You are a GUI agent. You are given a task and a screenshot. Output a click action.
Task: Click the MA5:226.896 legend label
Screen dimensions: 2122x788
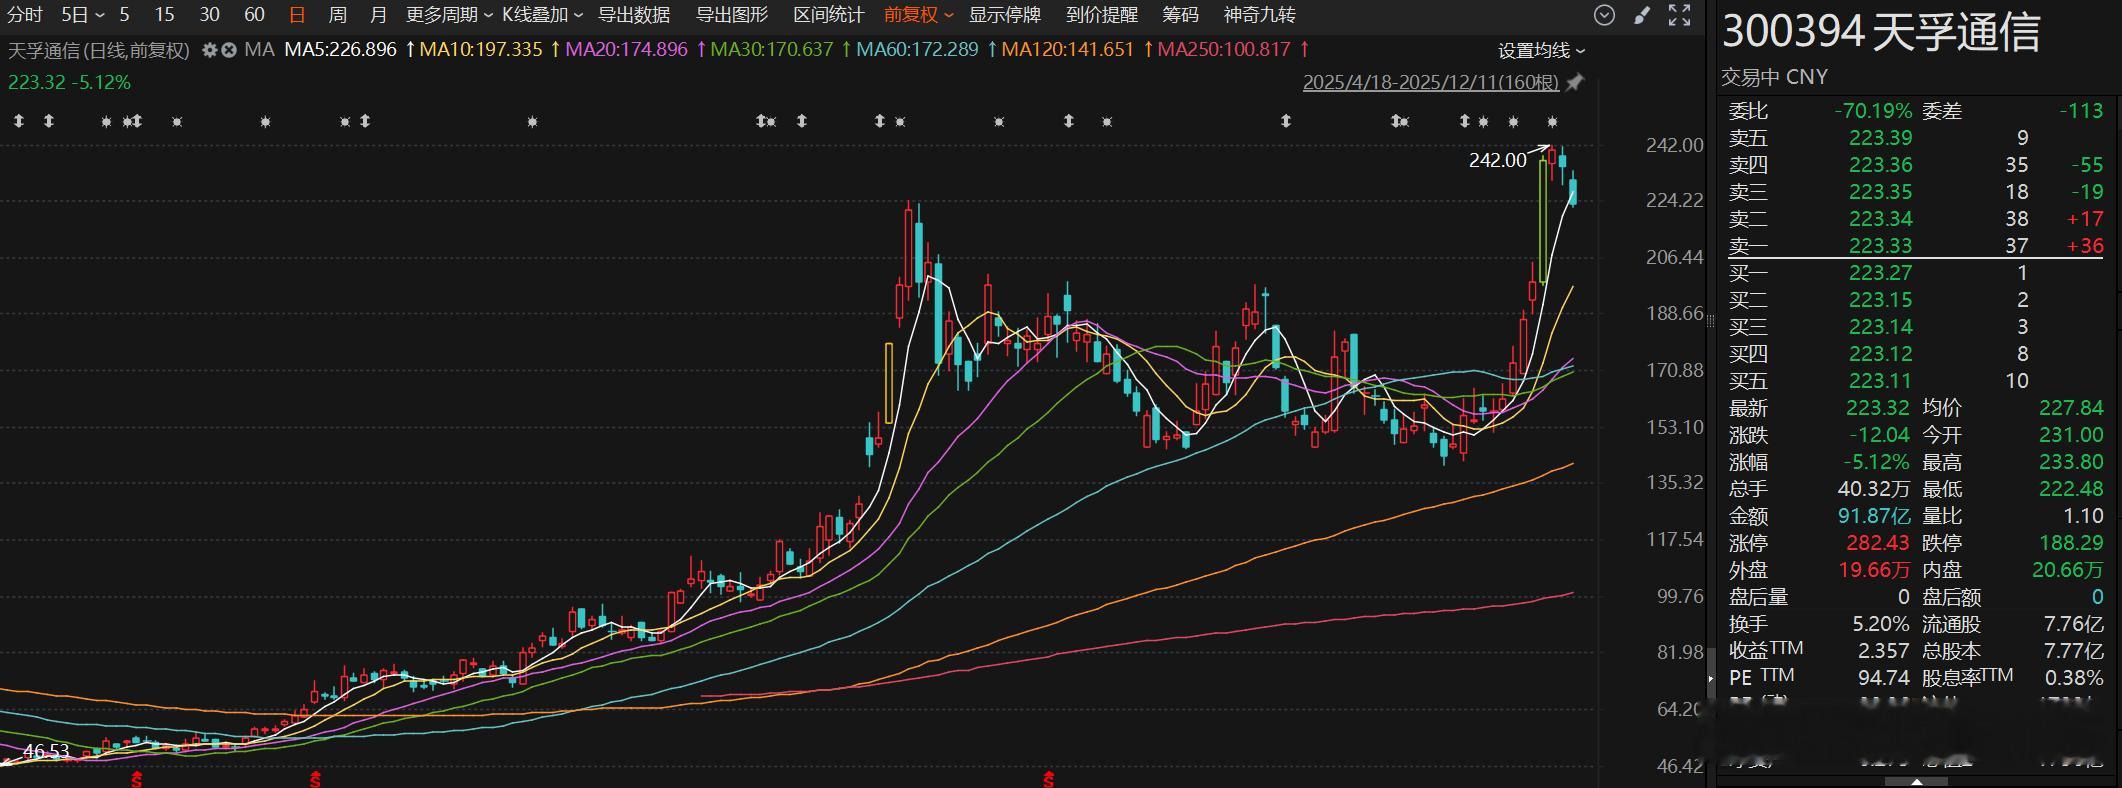(341, 50)
